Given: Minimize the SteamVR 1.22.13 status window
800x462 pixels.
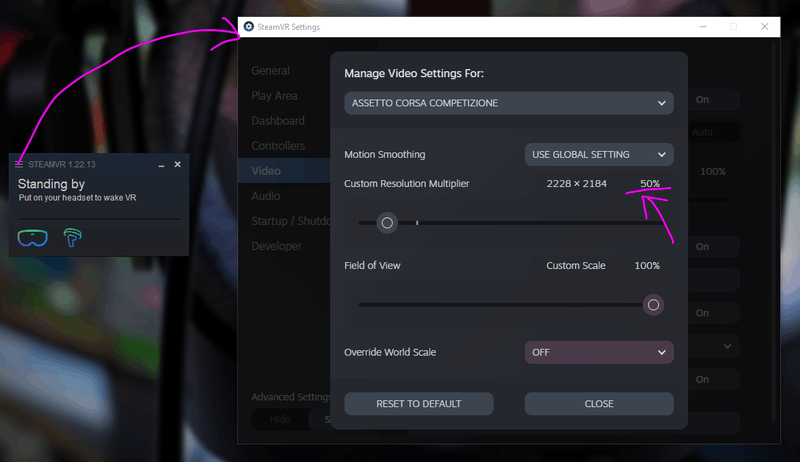Looking at the screenshot, I should pyautogui.click(x=161, y=165).
